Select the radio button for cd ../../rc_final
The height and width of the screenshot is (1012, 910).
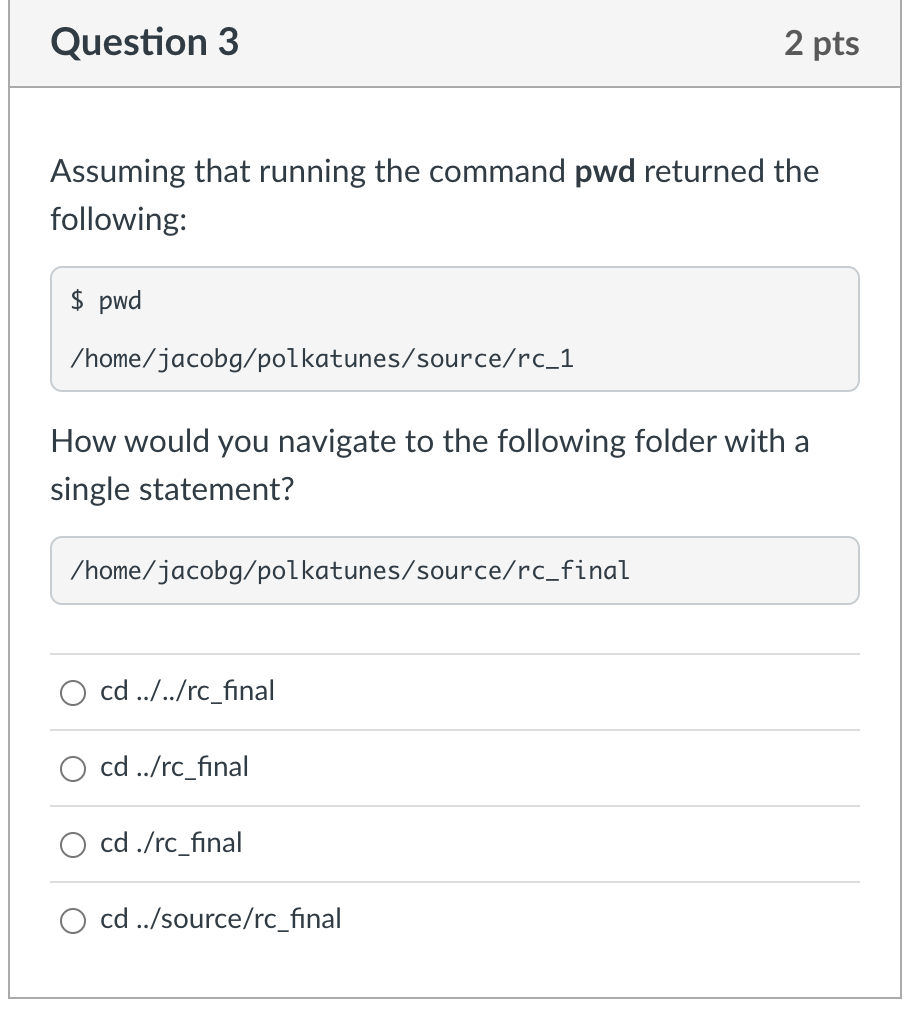pyautogui.click(x=72, y=691)
